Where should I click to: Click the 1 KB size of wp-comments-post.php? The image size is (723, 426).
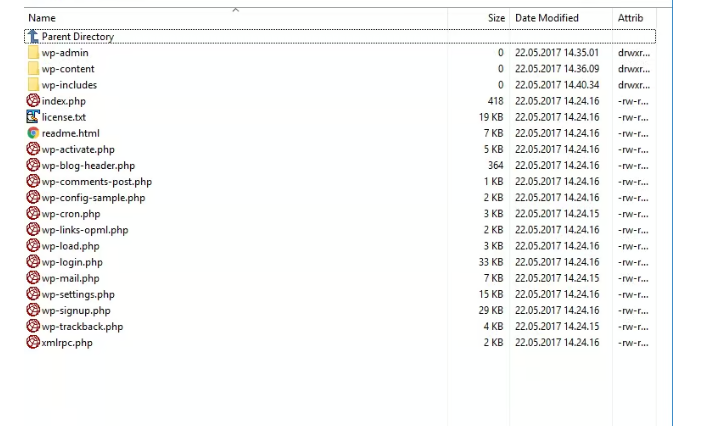[x=493, y=182]
